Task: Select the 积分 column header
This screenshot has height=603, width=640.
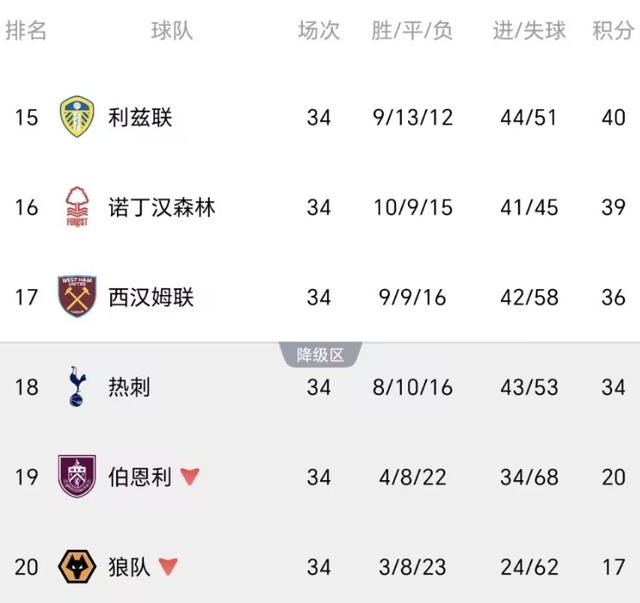Action: (x=611, y=31)
